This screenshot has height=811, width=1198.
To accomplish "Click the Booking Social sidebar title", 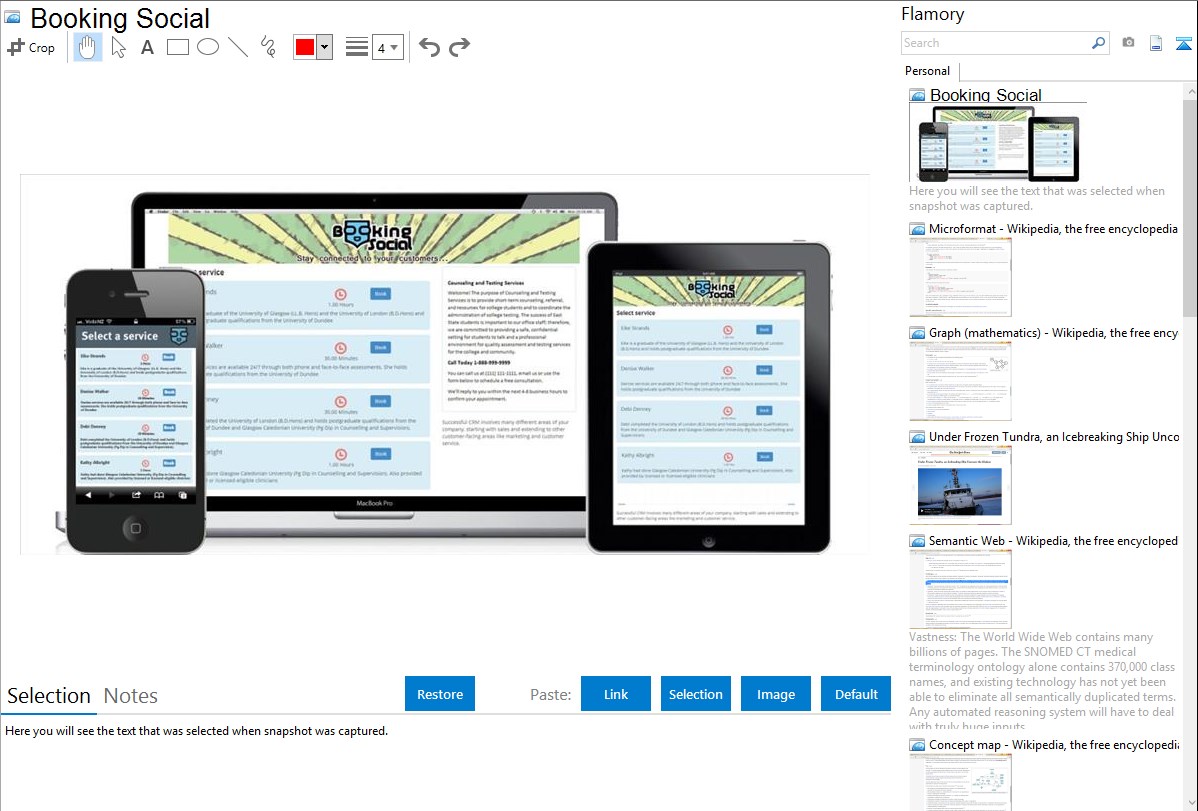I will [986, 95].
